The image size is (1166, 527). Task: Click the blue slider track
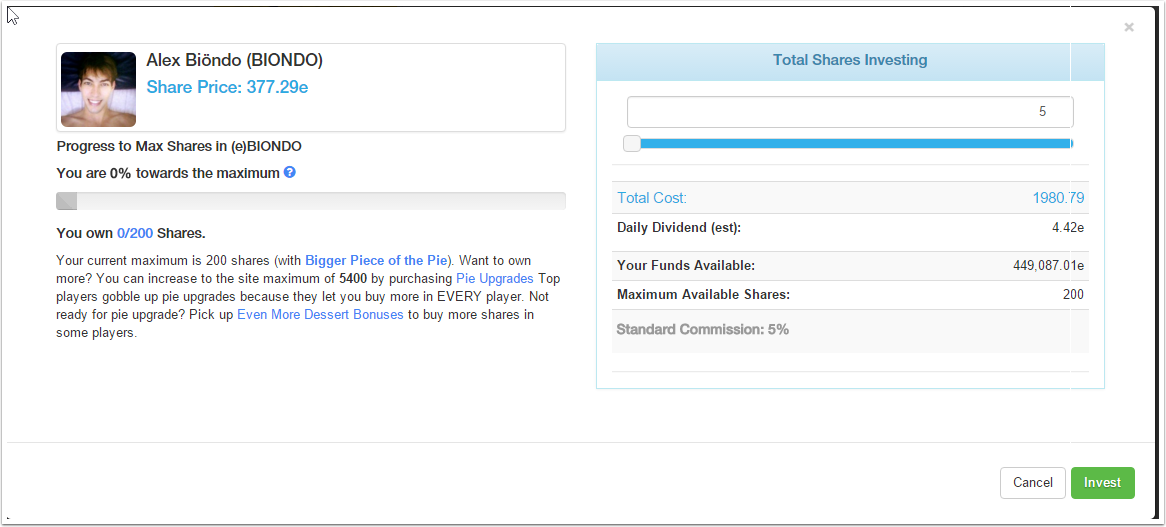point(850,143)
